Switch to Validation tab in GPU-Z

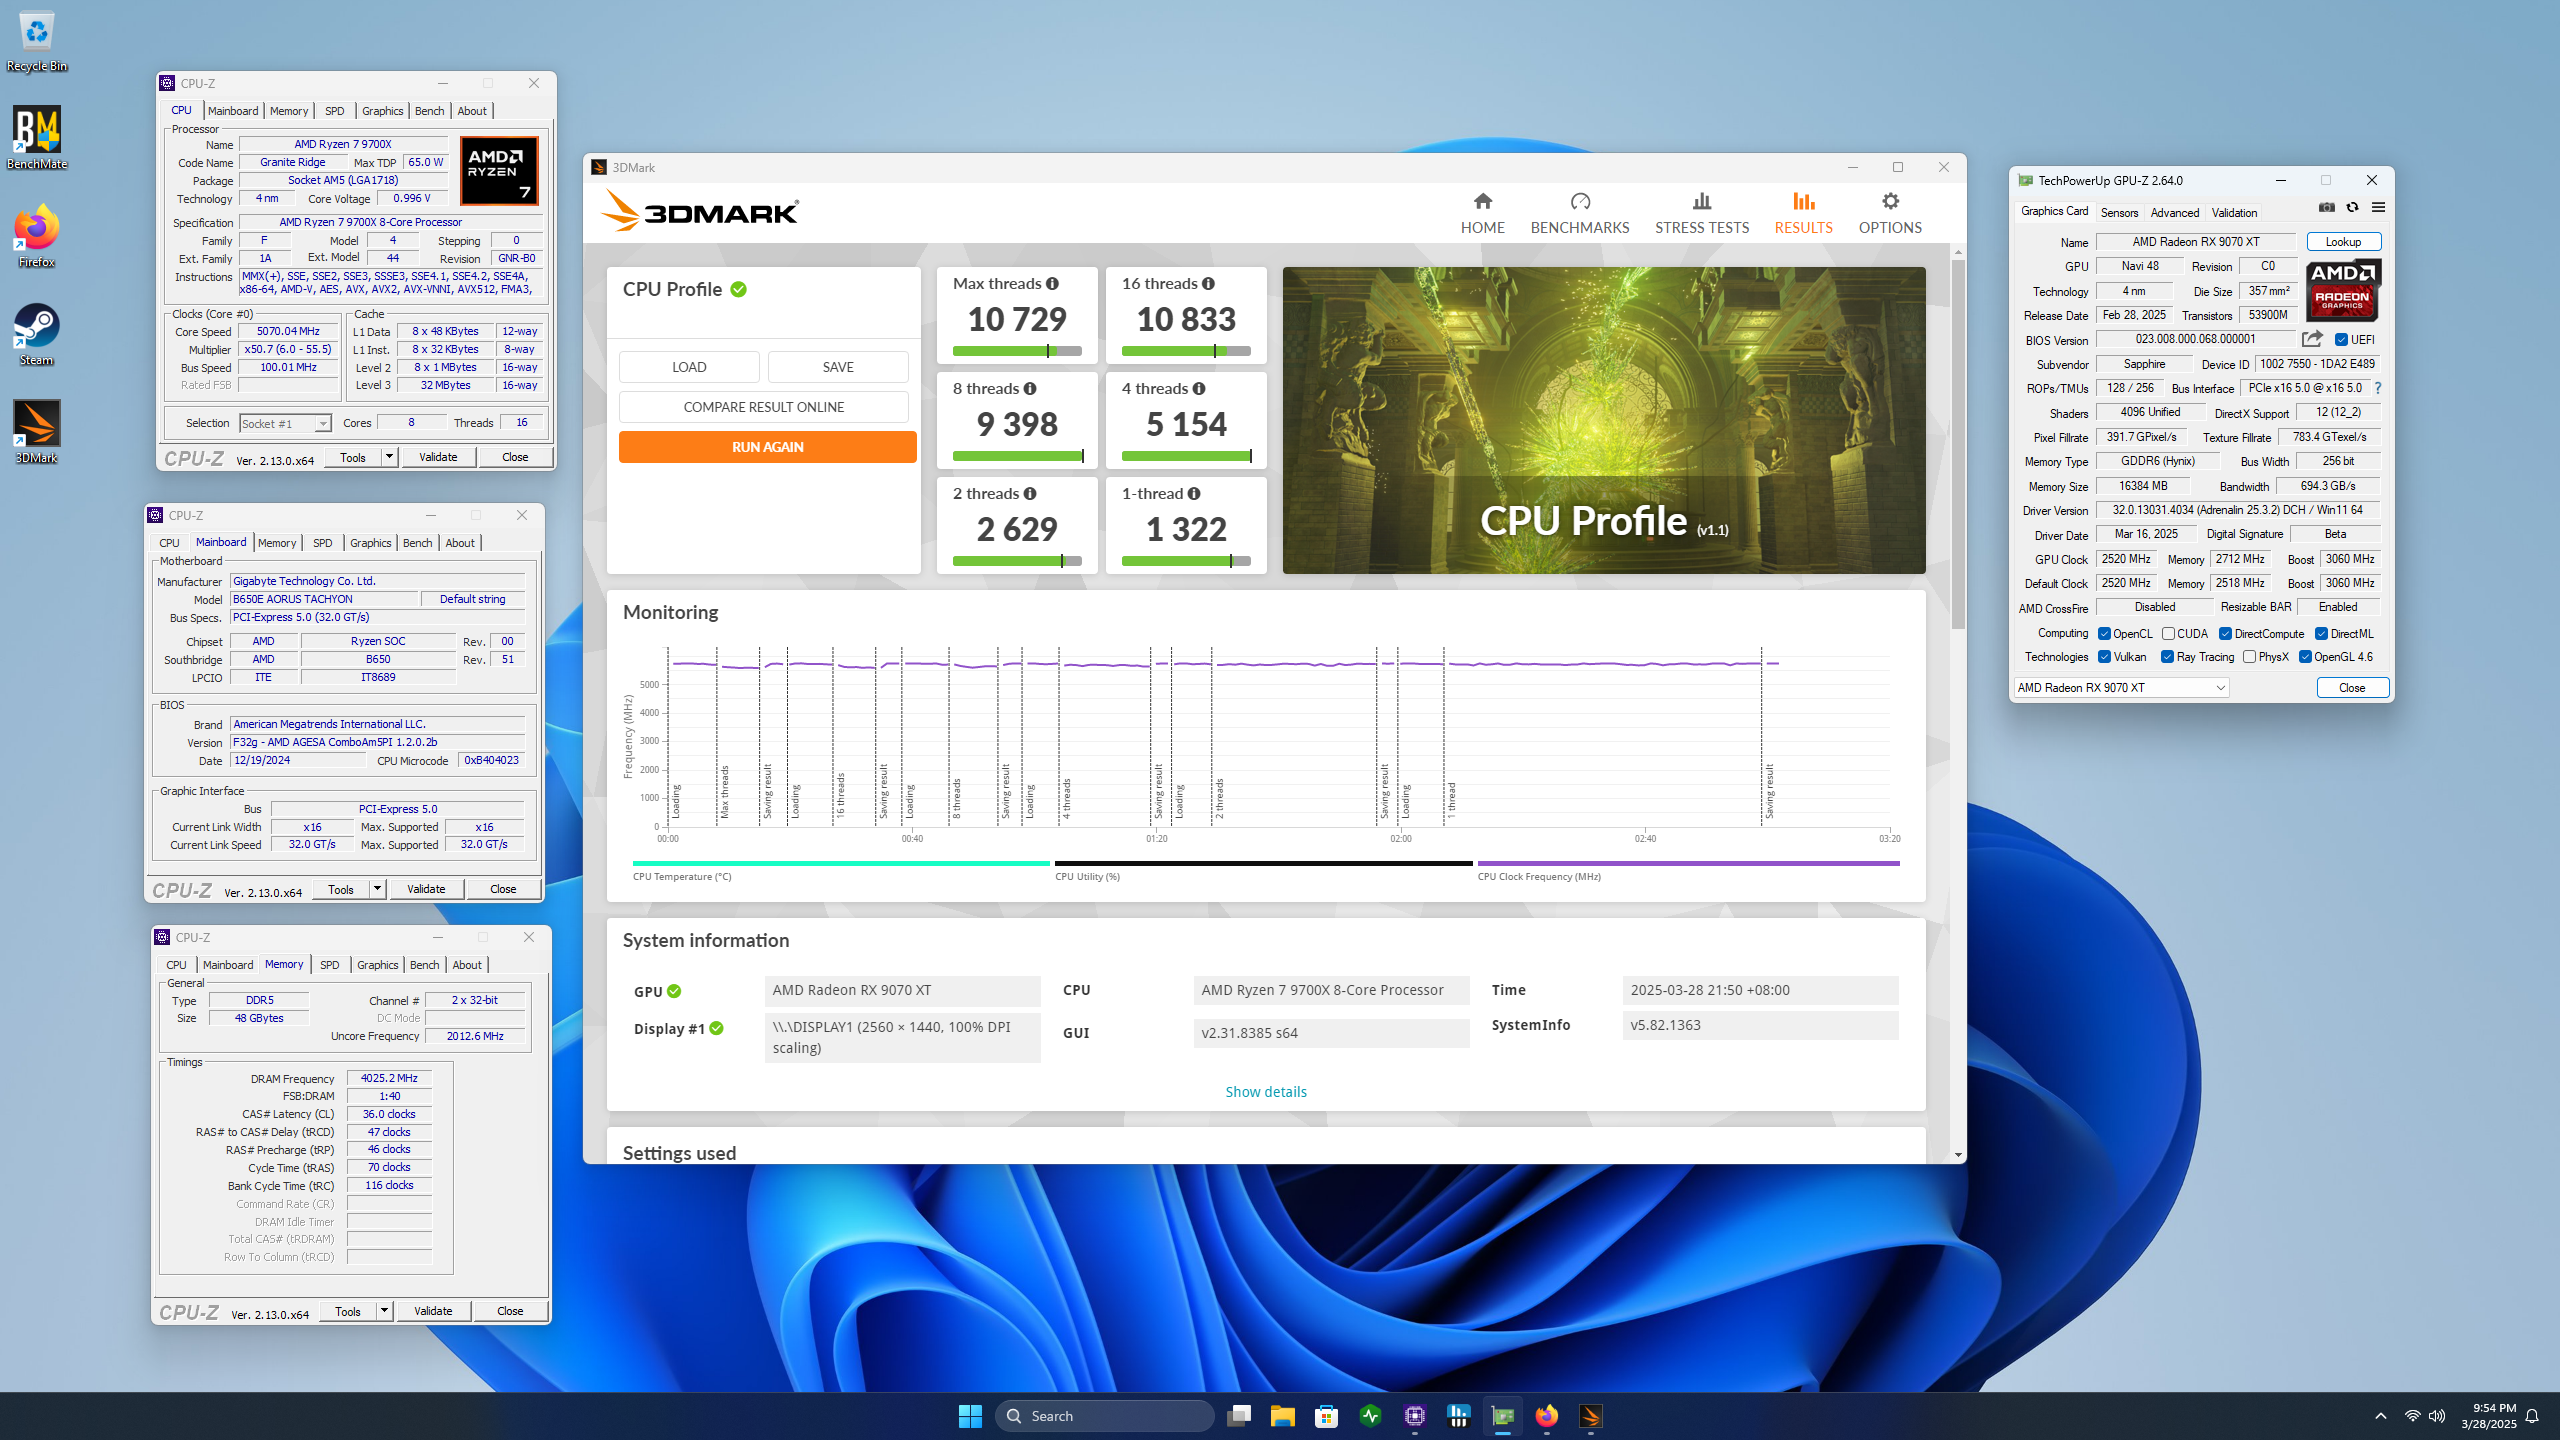tap(2234, 213)
